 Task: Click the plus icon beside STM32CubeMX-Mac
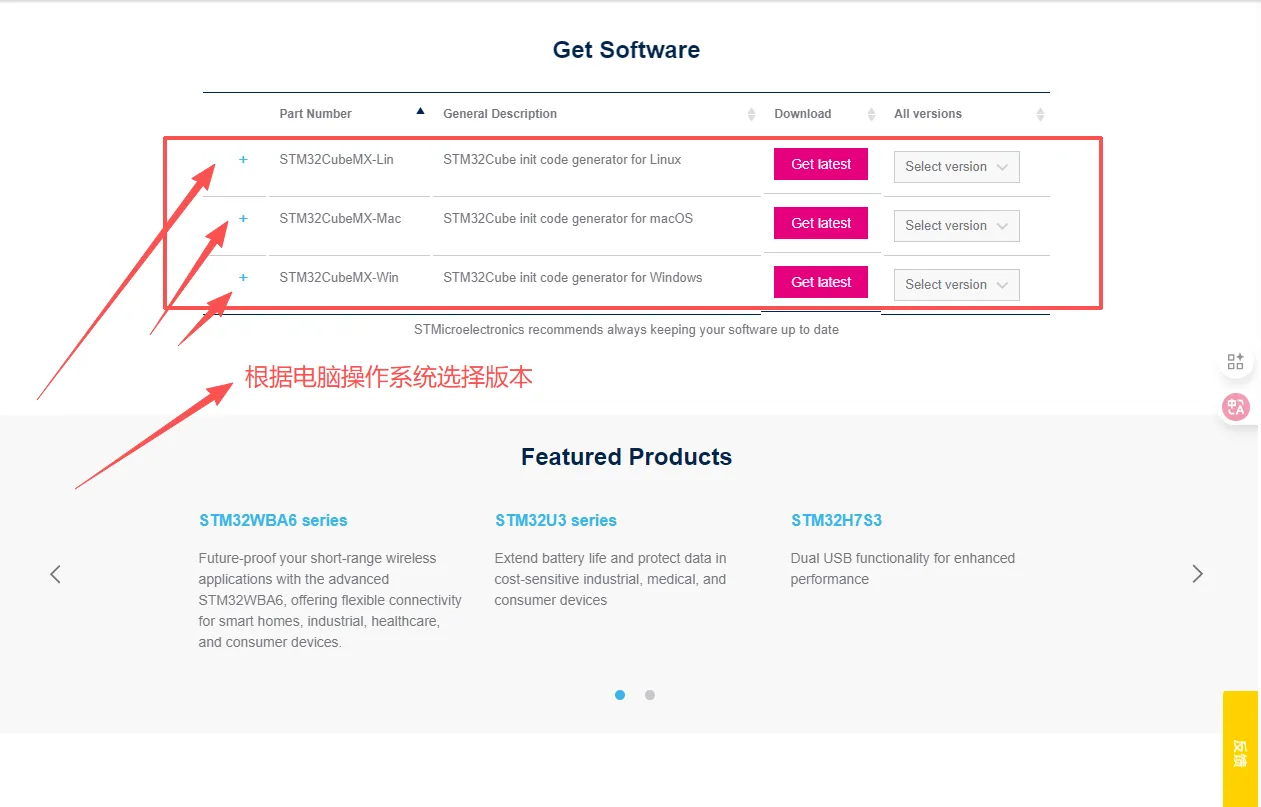pos(243,218)
